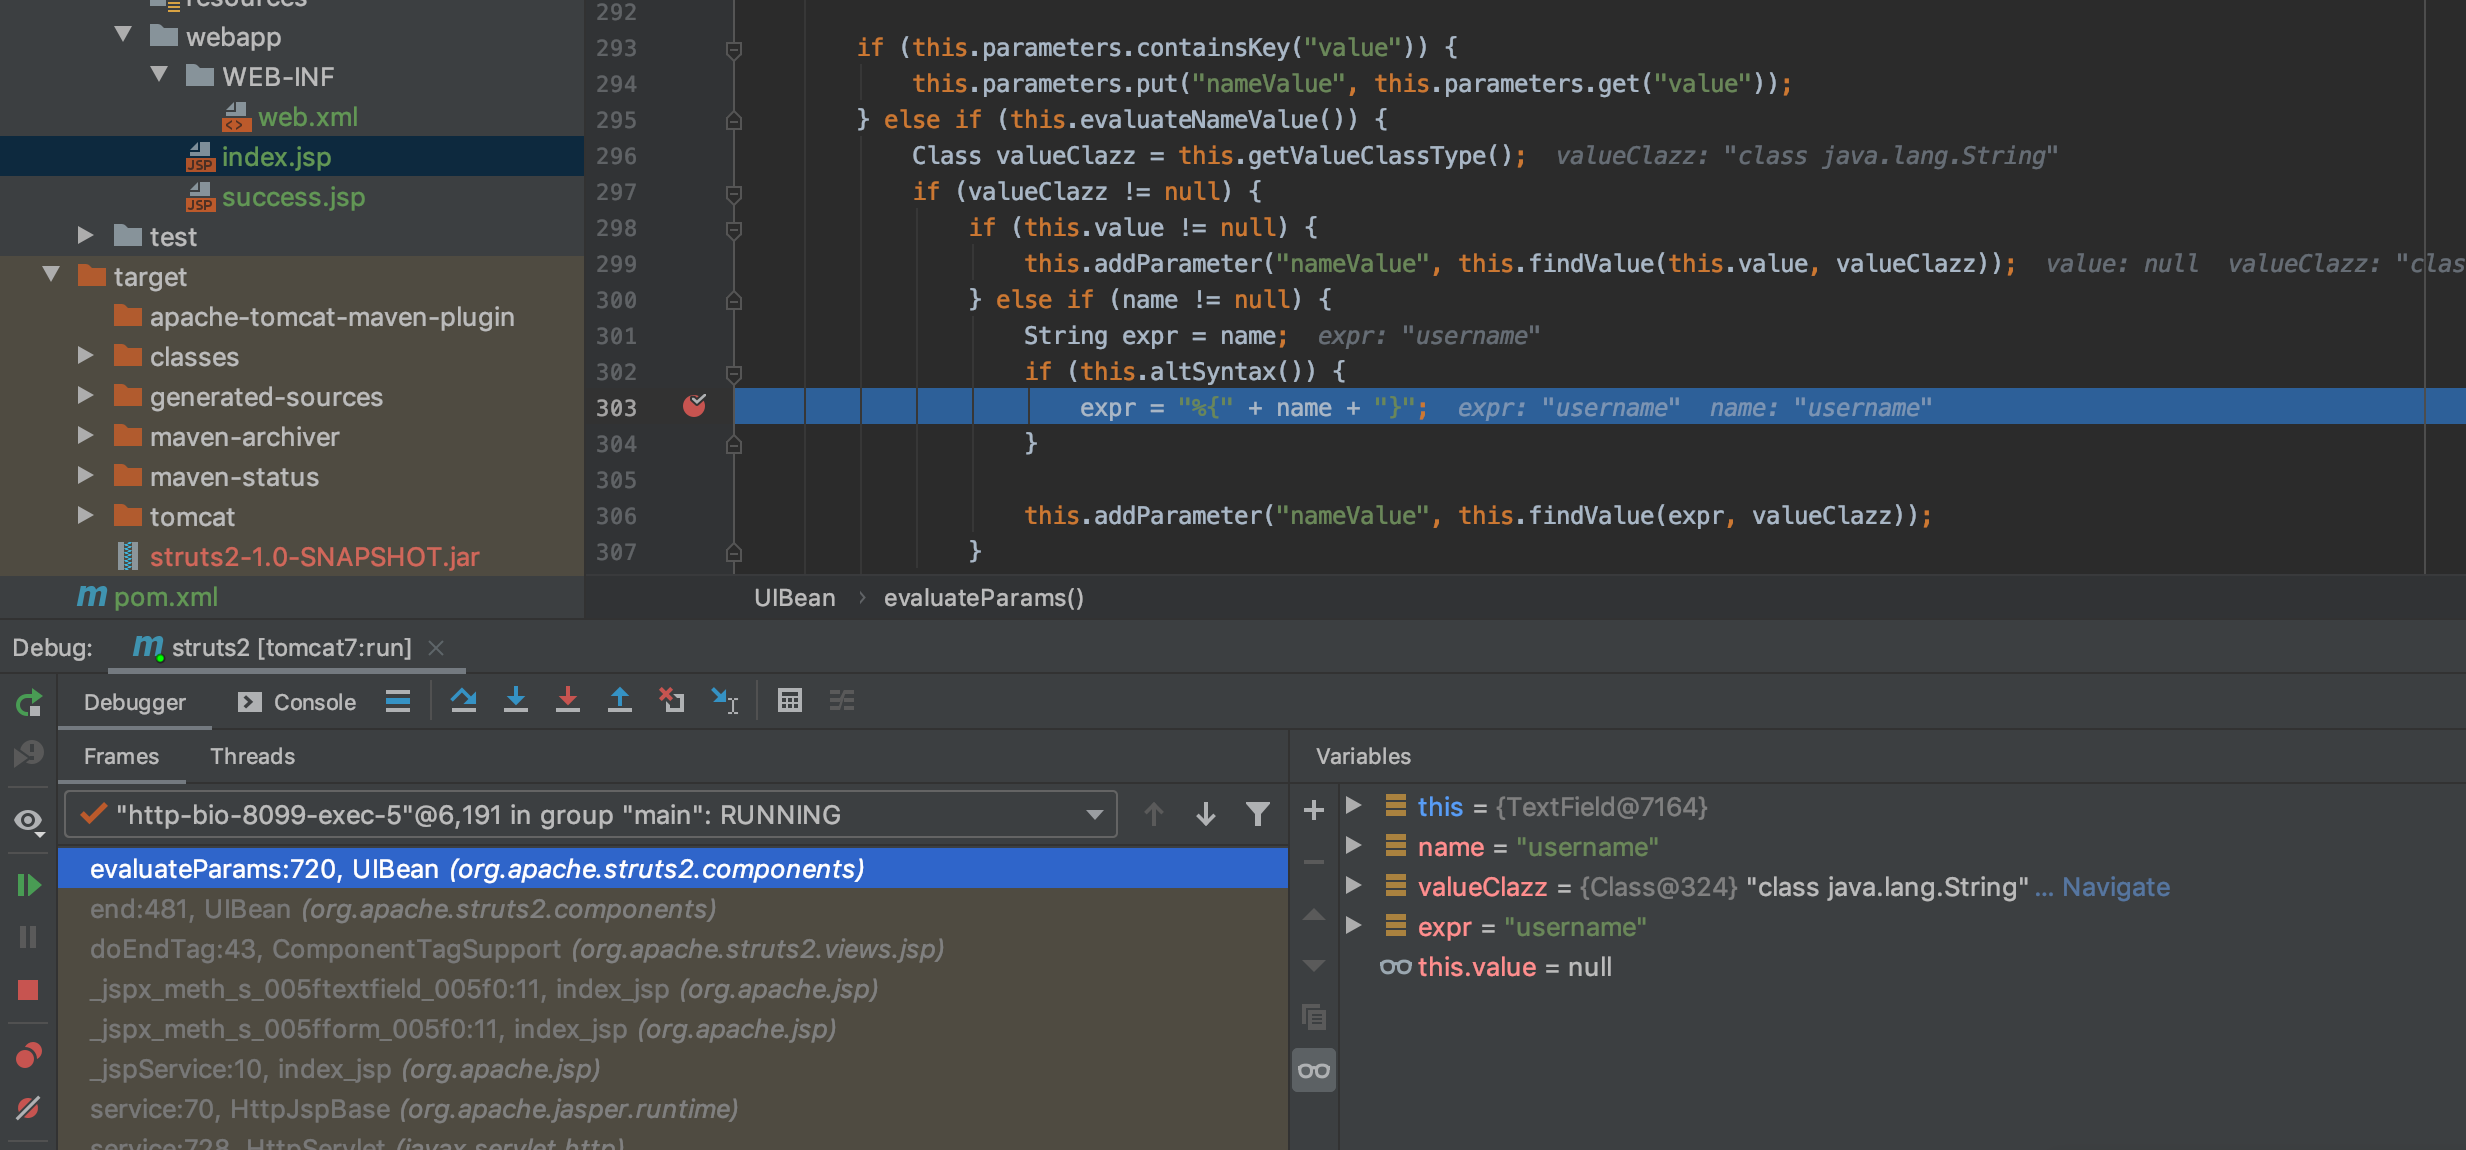Click line 306 in code editor

tap(1476, 516)
